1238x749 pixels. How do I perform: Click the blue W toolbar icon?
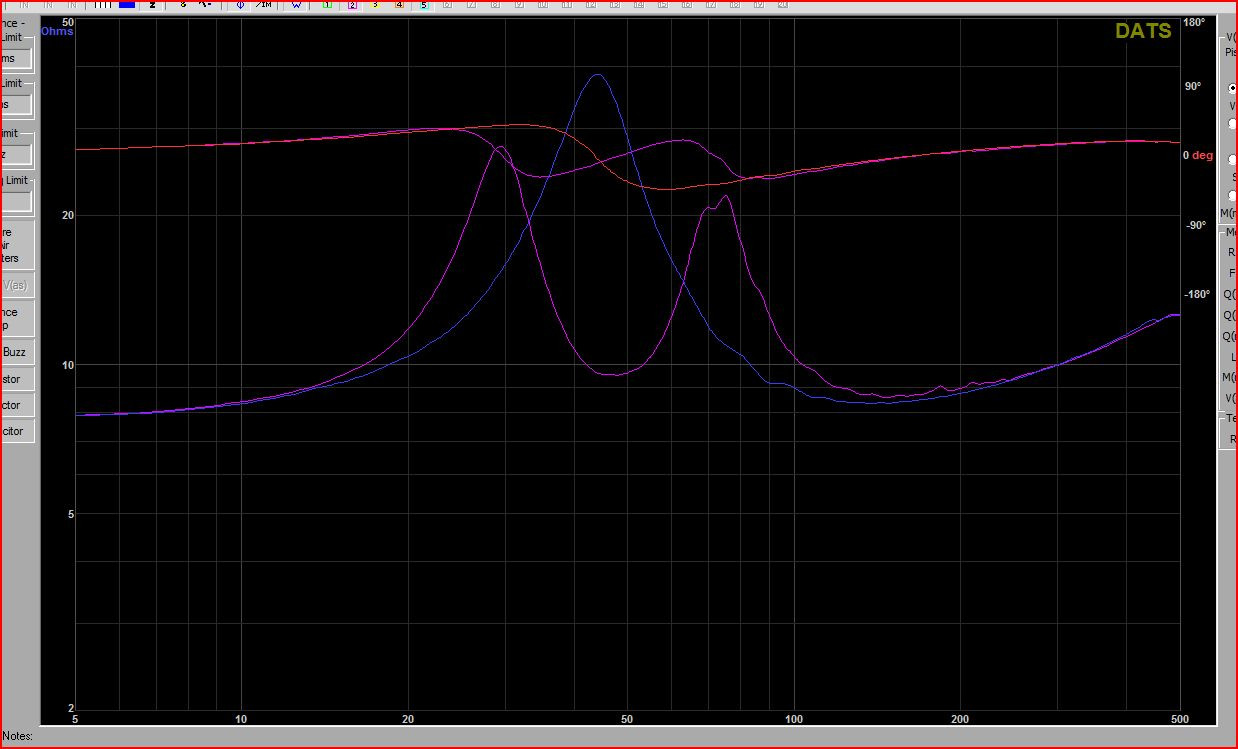click(296, 5)
